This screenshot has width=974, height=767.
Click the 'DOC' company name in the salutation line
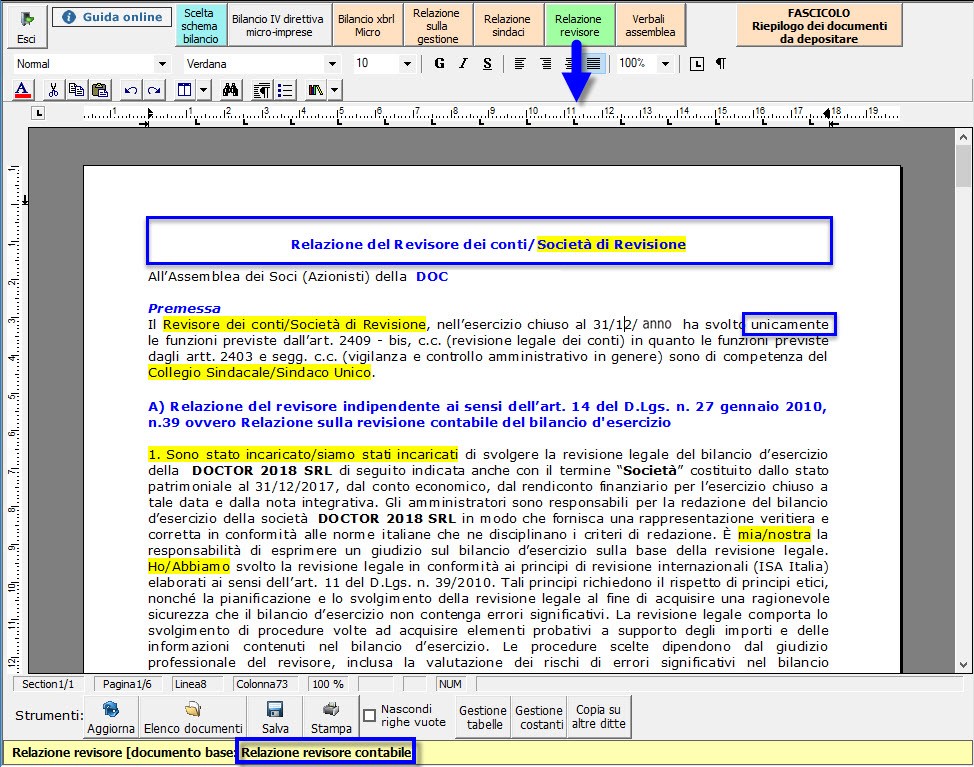pos(432,276)
